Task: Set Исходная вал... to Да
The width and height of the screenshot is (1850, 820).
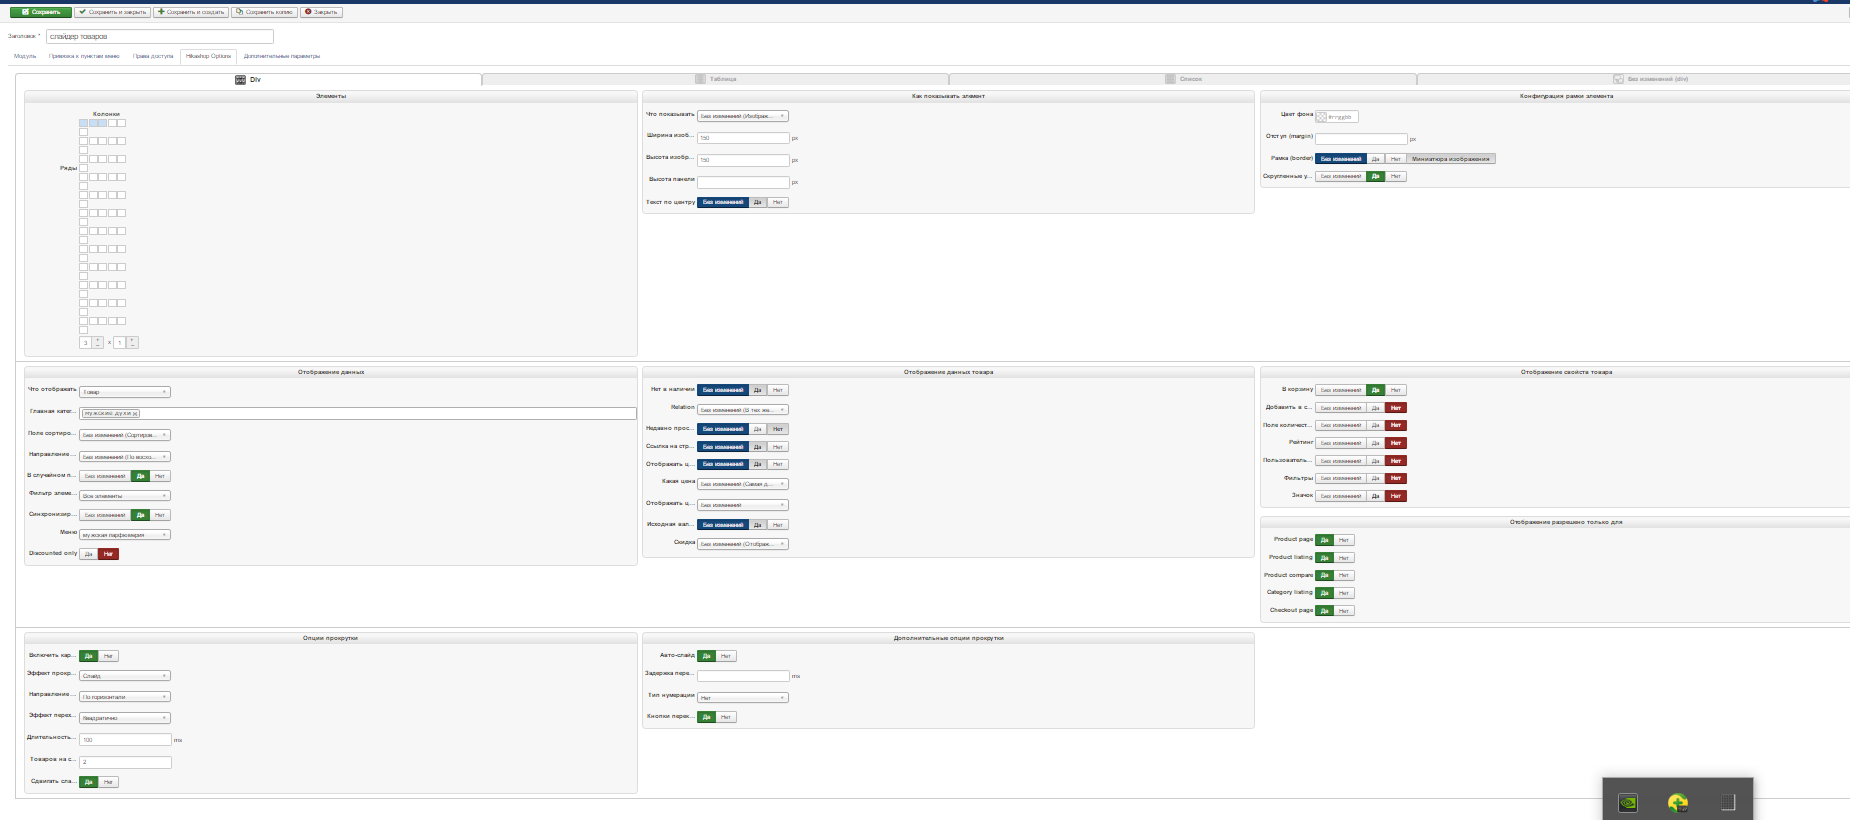Action: [758, 525]
